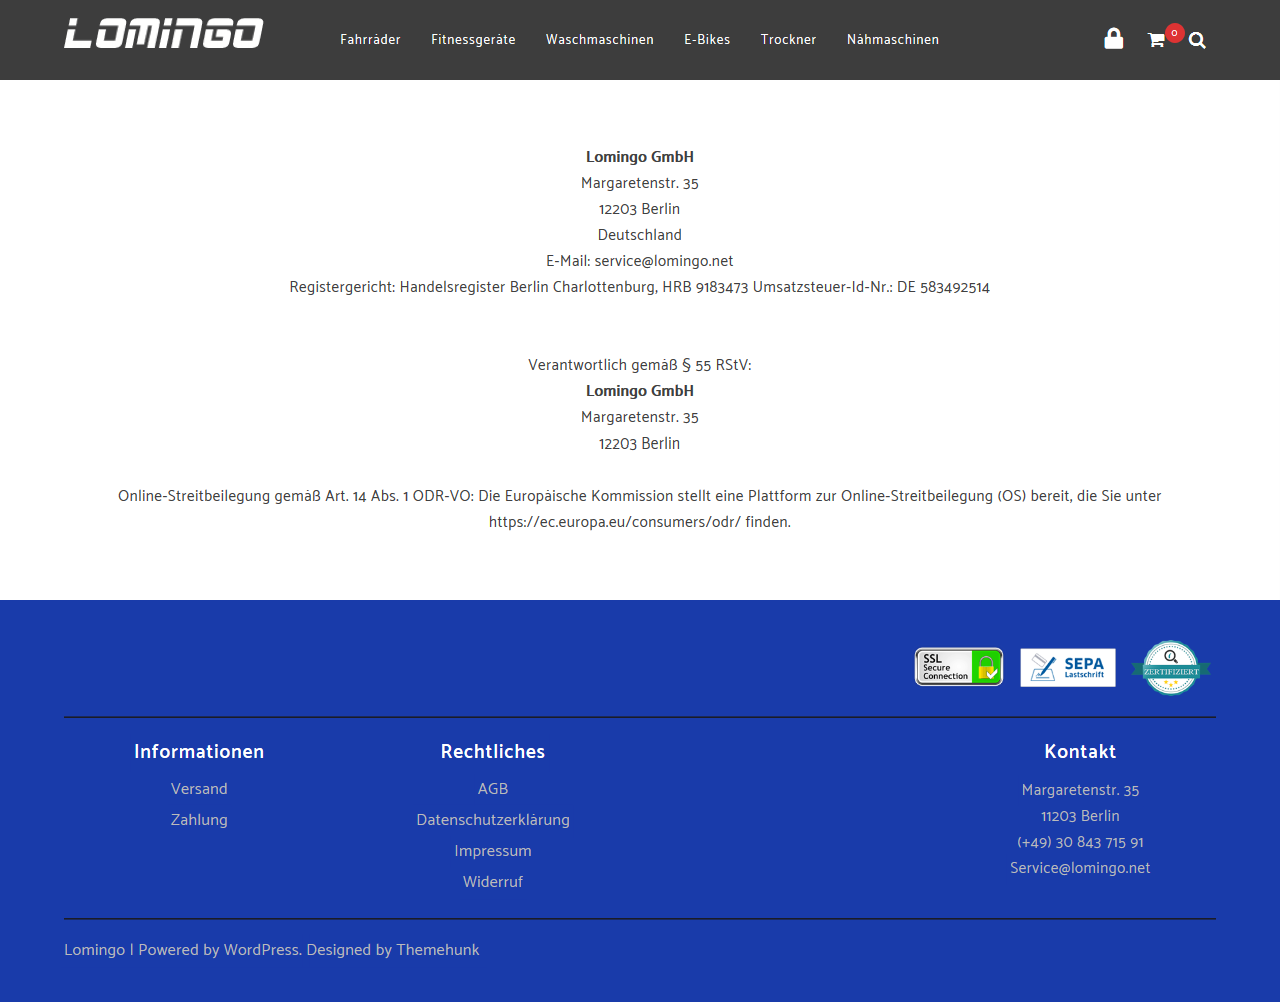Click the SSL Secure Connection badge
This screenshot has width=1280, height=1002.
click(959, 667)
